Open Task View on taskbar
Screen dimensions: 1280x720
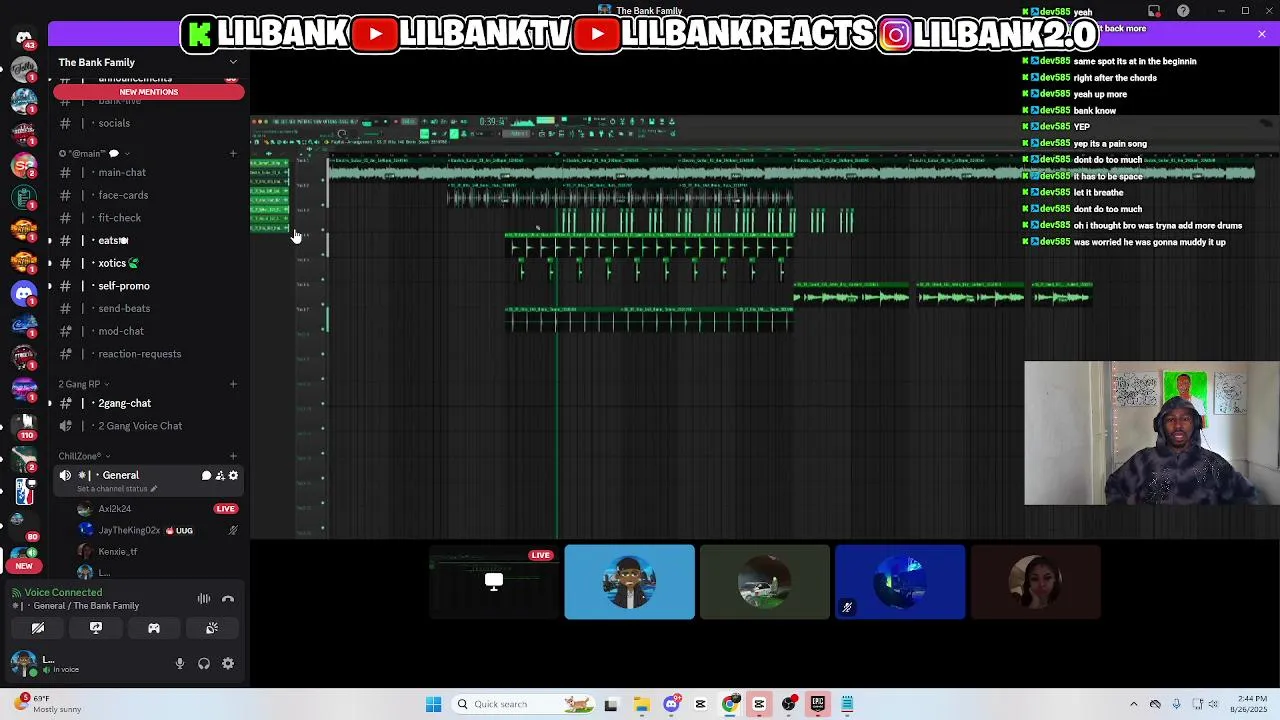tap(611, 704)
